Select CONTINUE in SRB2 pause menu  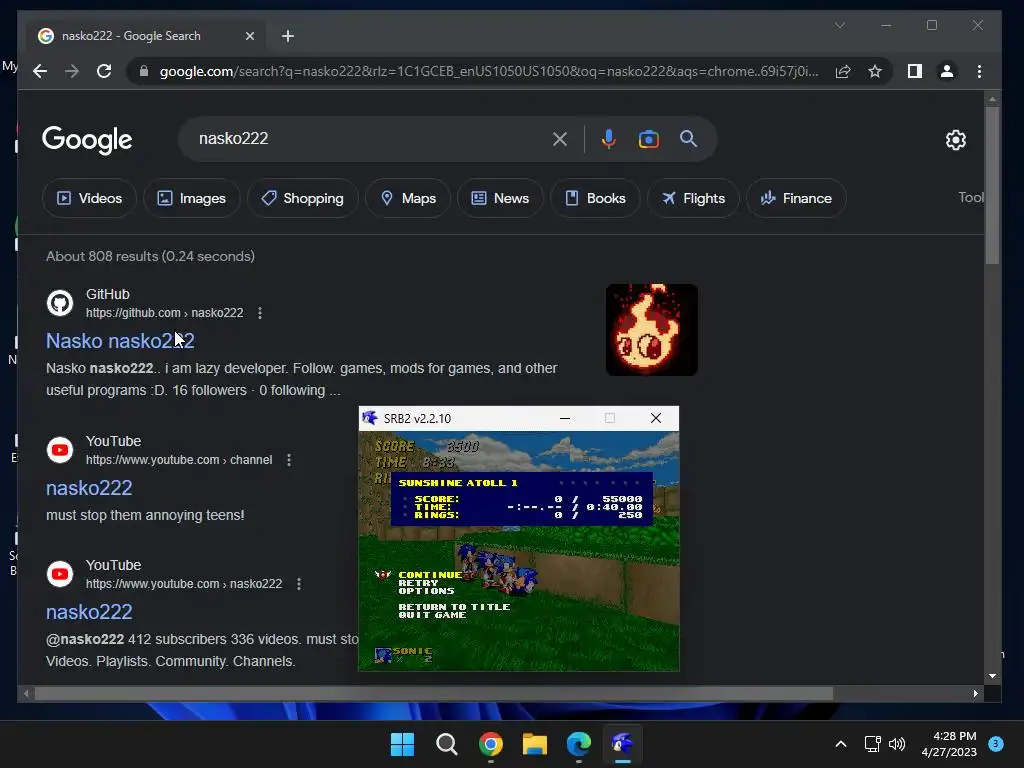430,575
